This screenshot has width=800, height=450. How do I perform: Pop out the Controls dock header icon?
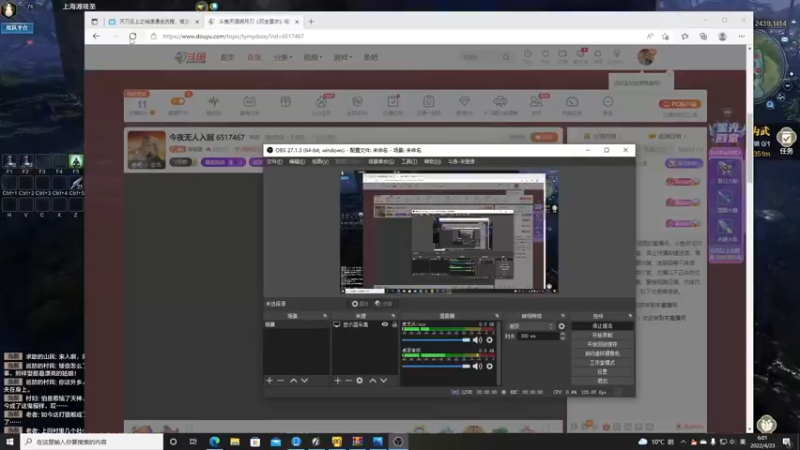(x=630, y=316)
